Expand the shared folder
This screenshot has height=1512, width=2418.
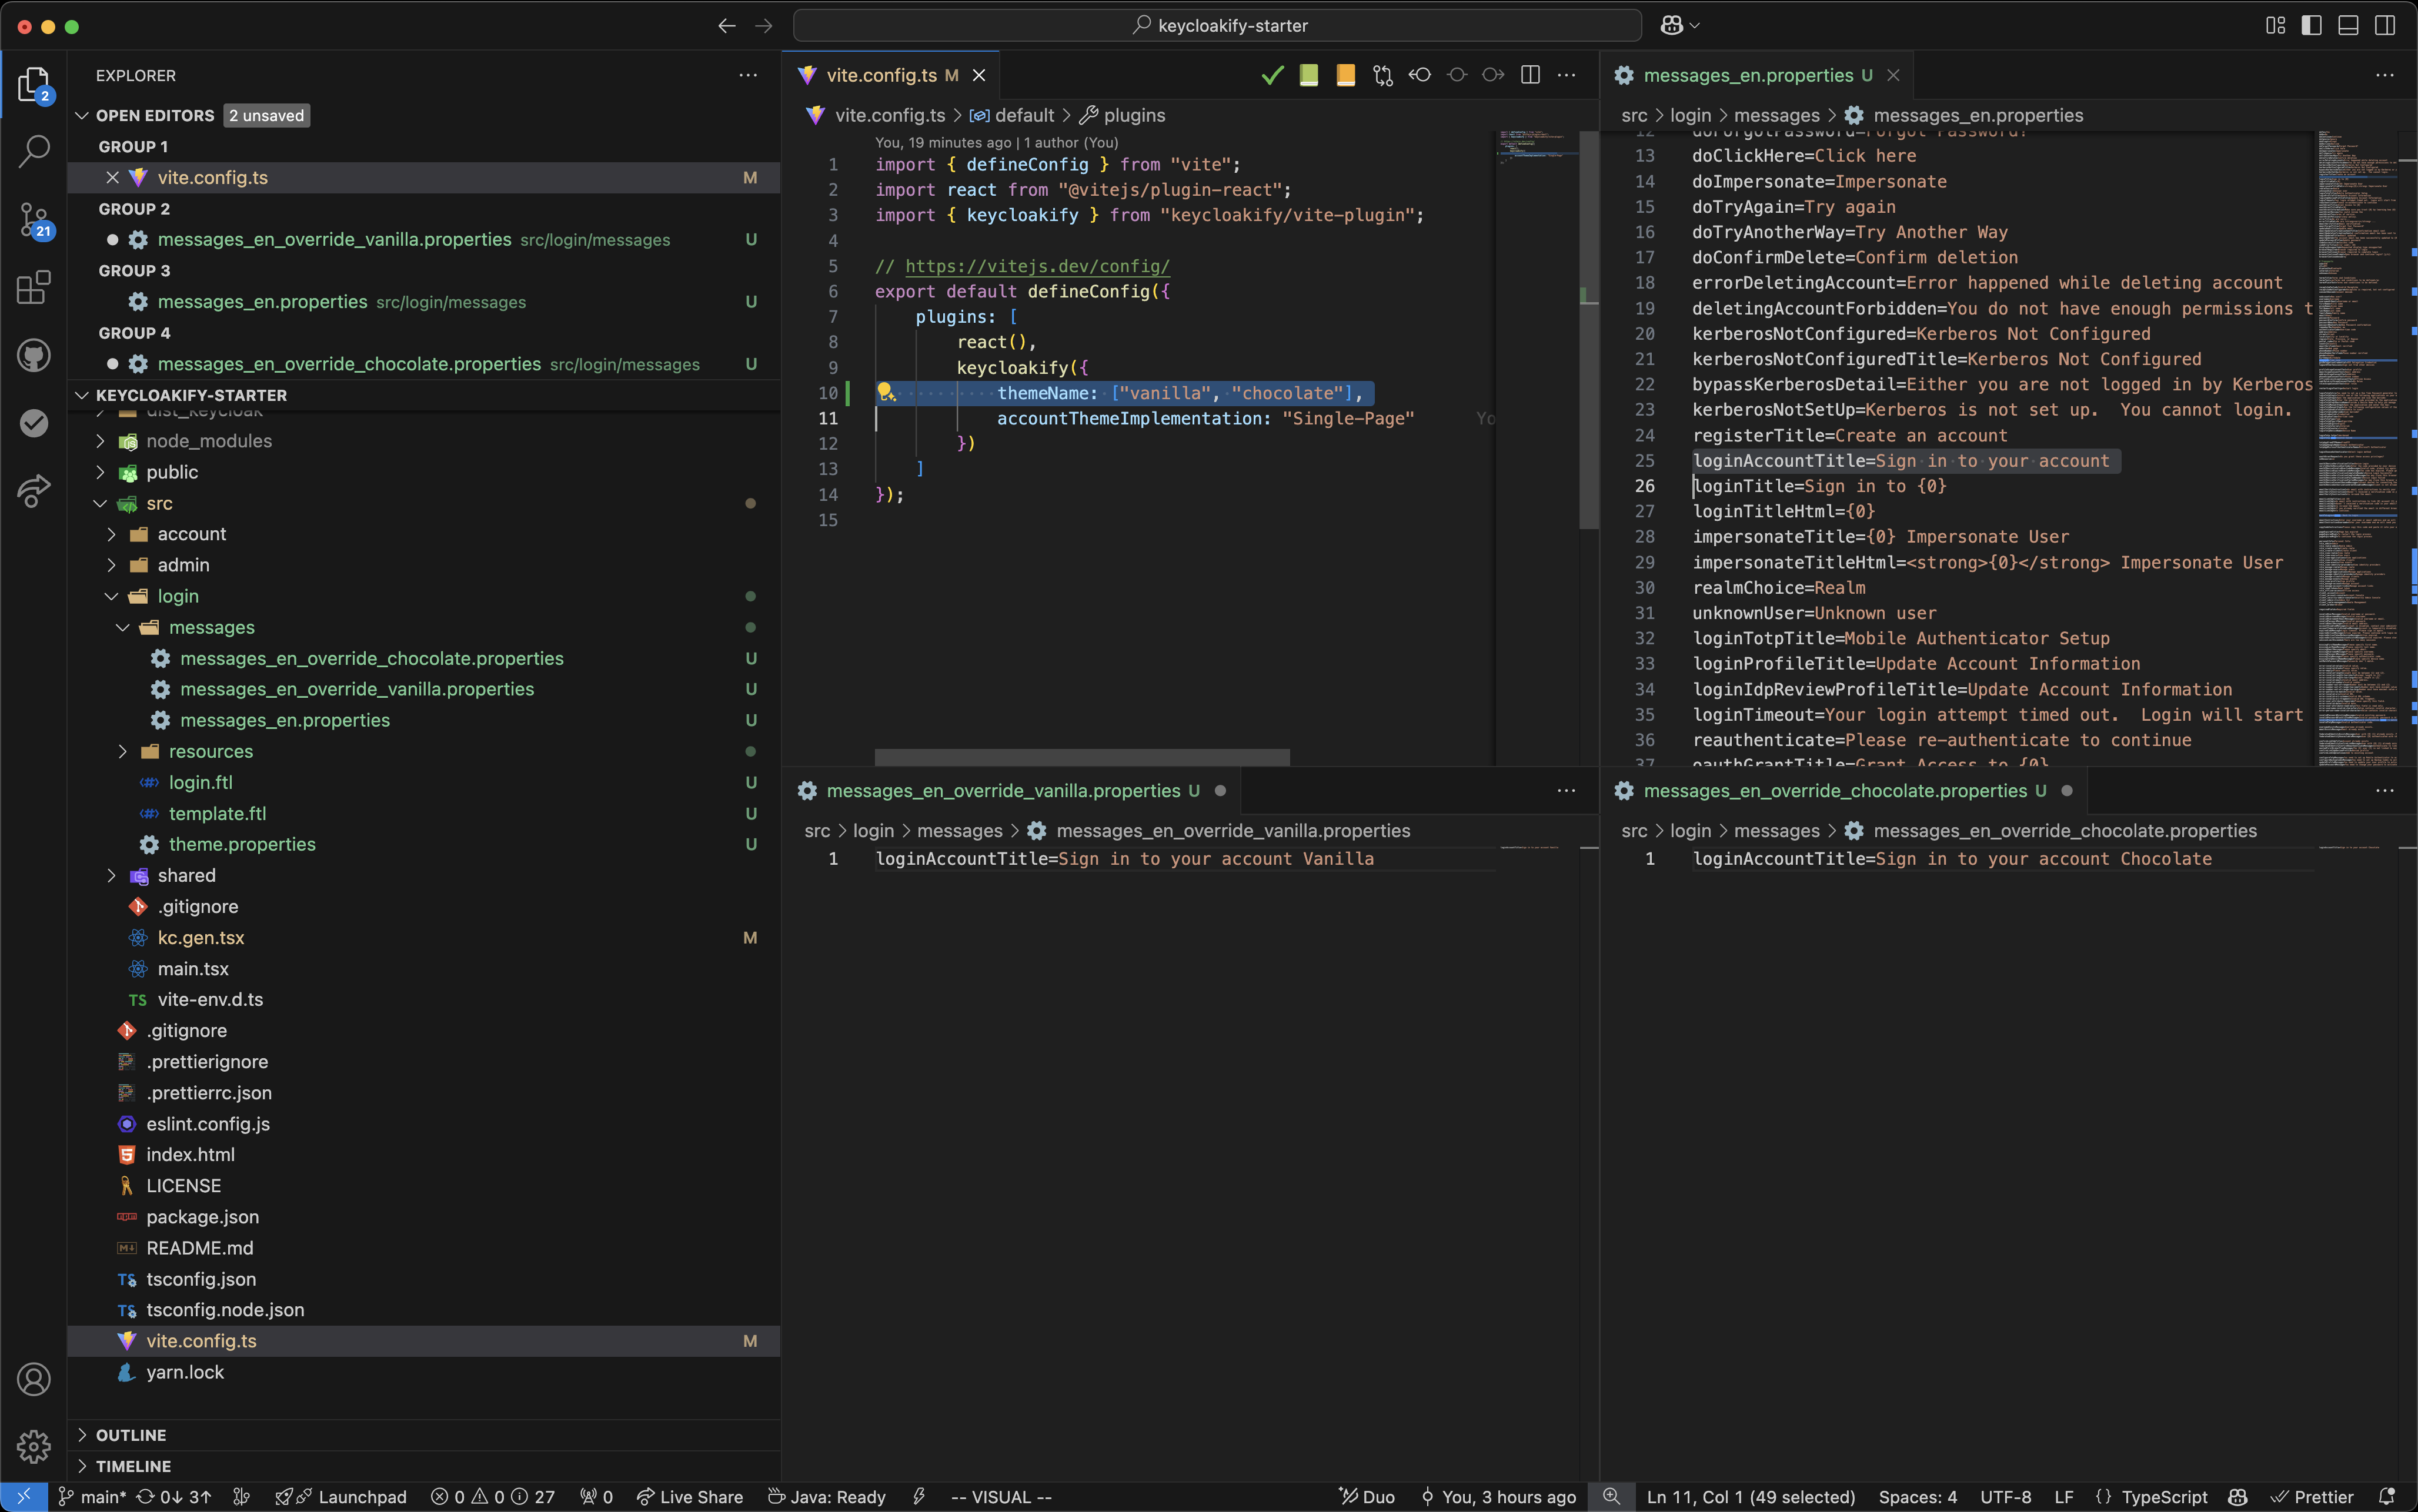coord(188,875)
